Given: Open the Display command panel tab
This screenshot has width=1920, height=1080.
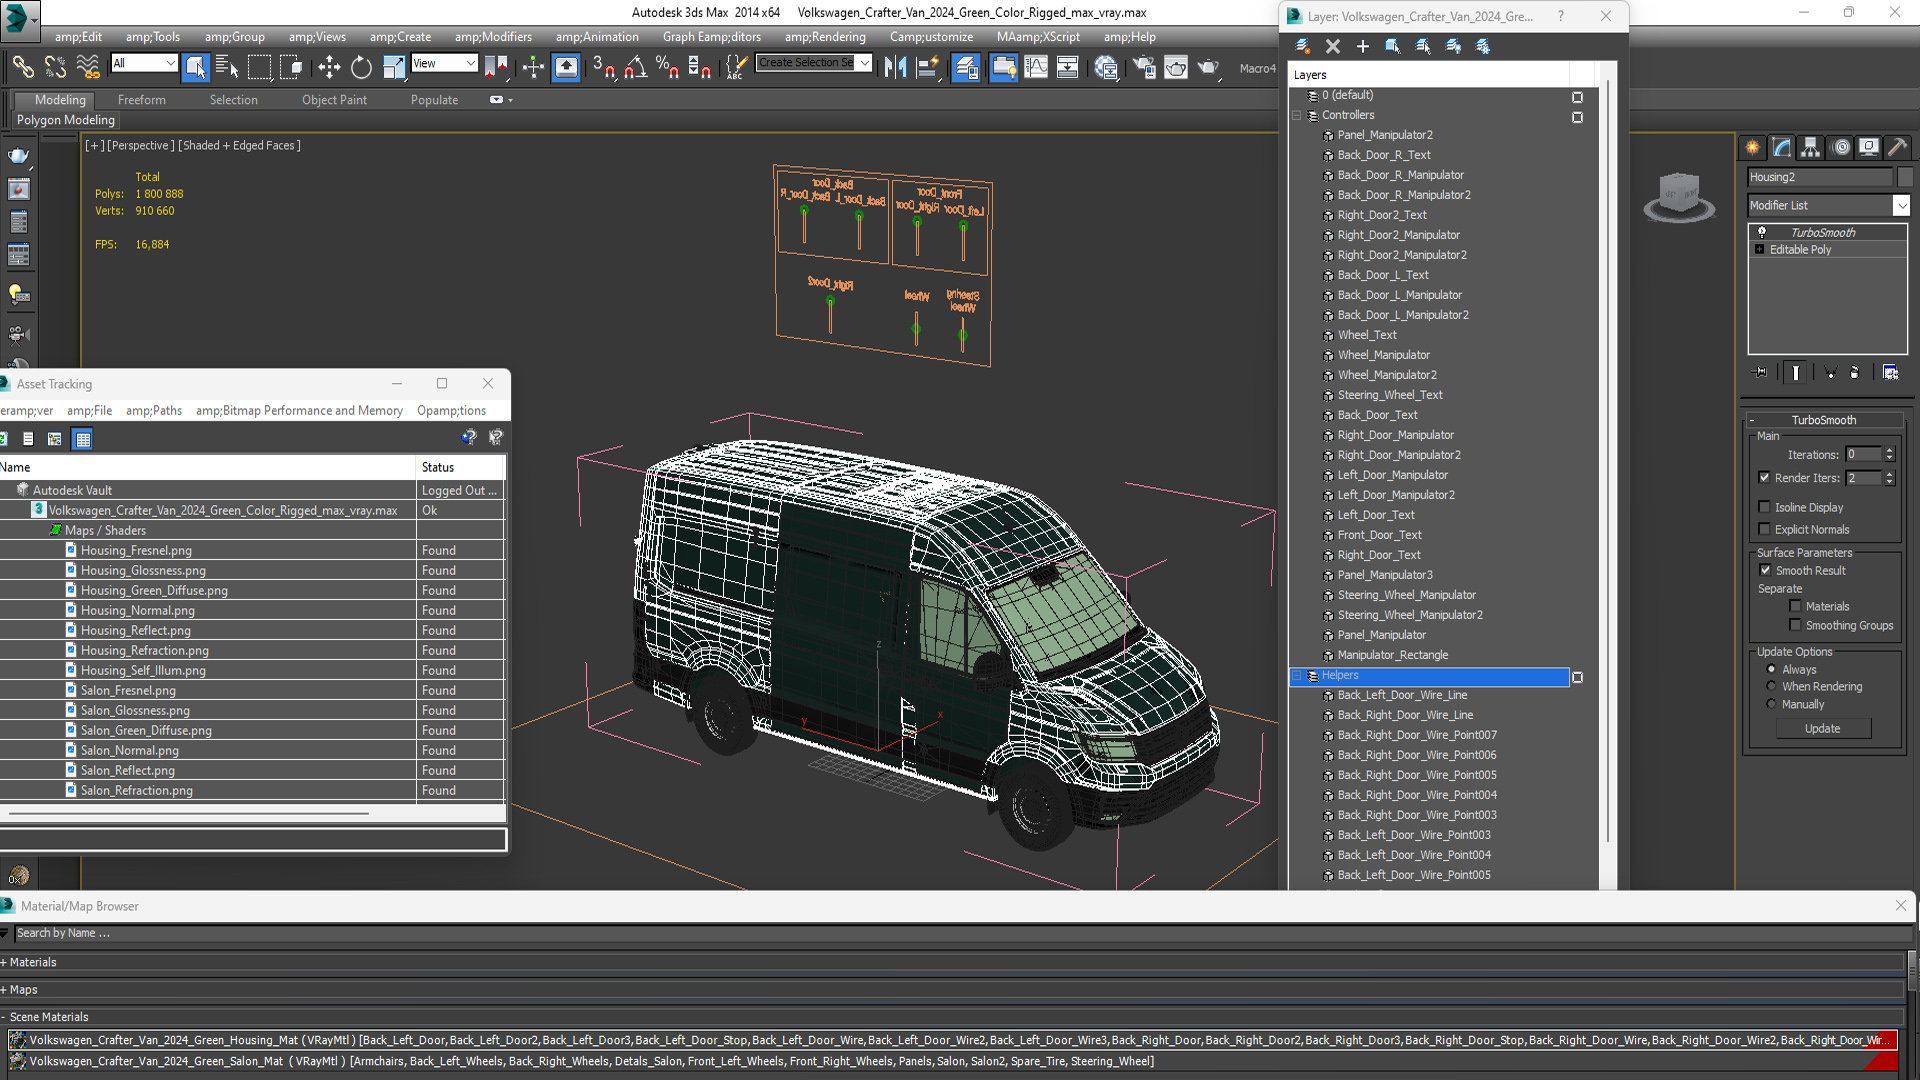Looking at the screenshot, I should (x=1869, y=147).
